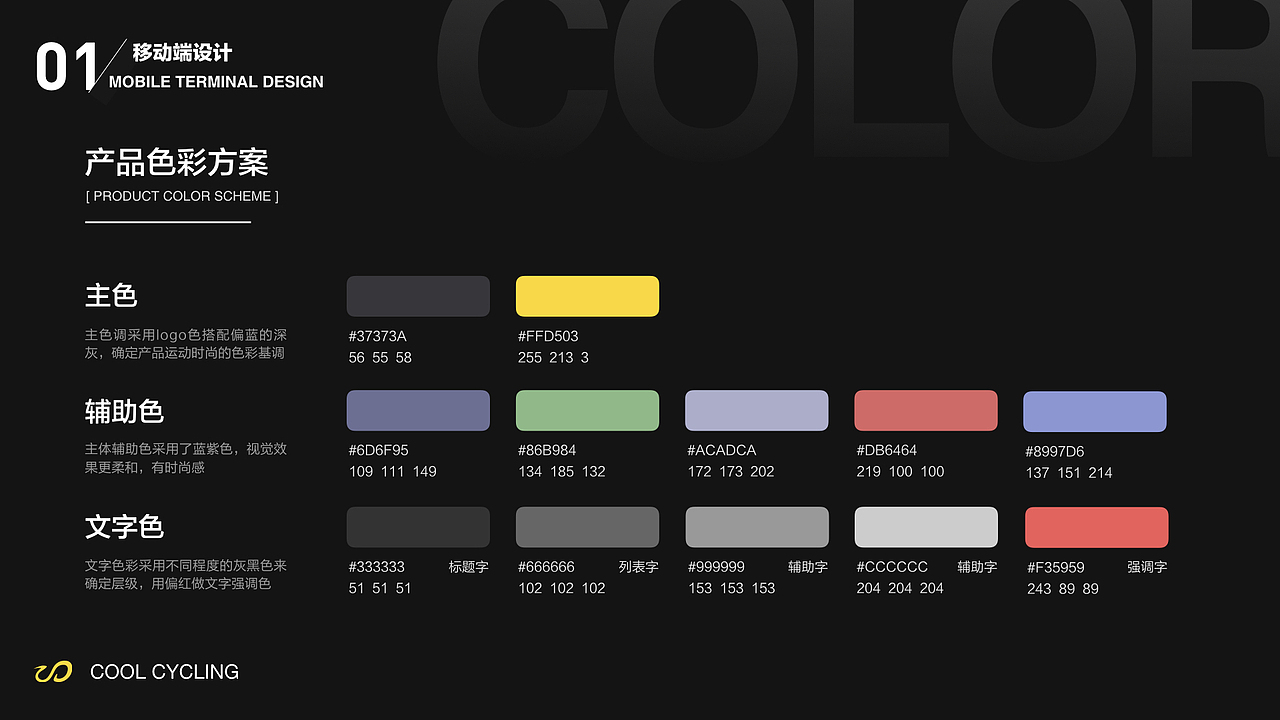Click the '109 111 149' RGB value
The image size is (1280, 720).
[x=393, y=471]
